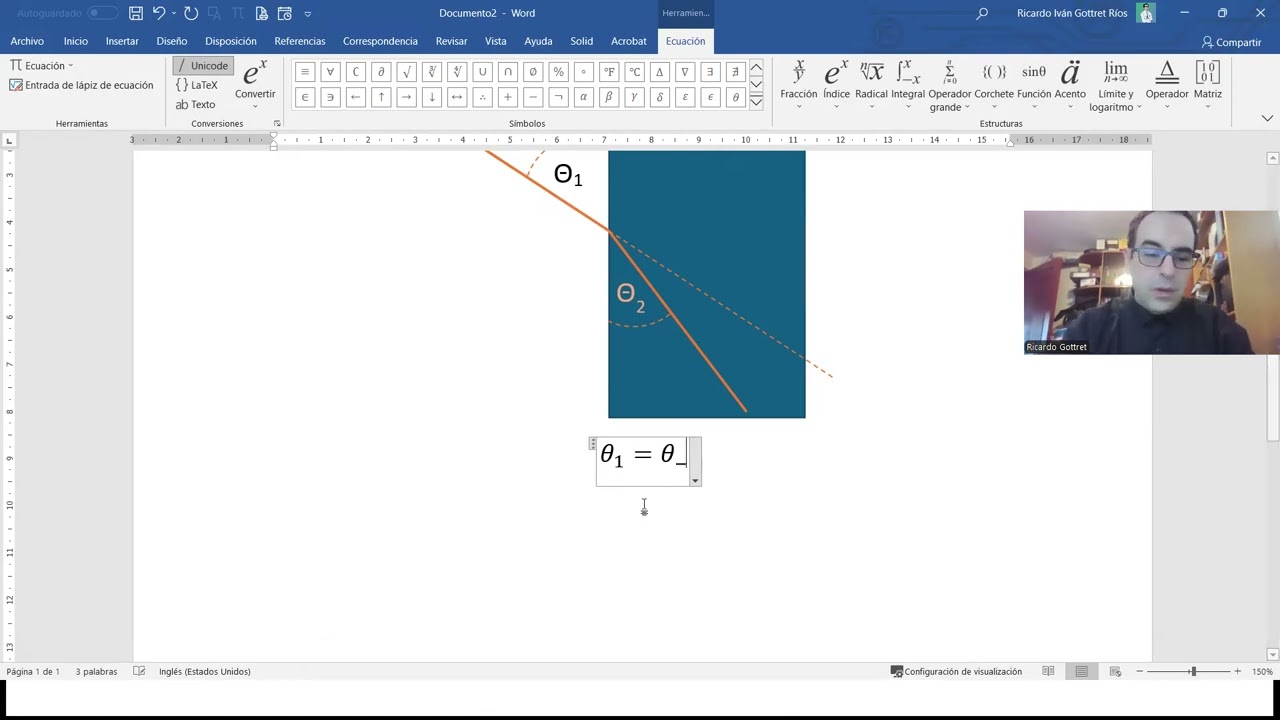Adjust the zoom slider handle
The width and height of the screenshot is (1280, 720).
tap(1192, 671)
